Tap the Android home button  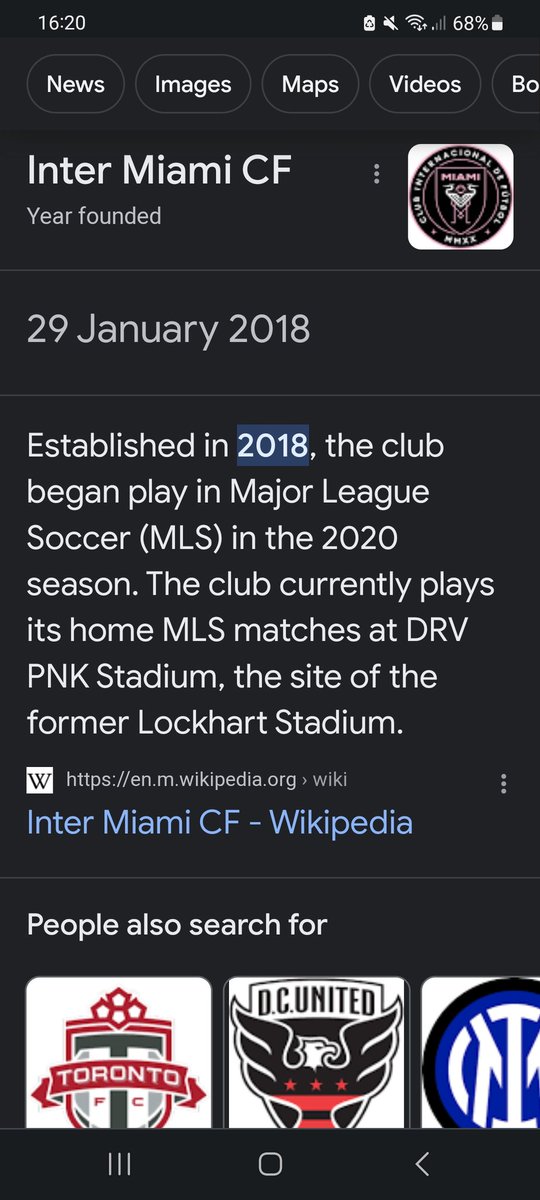[270, 1163]
